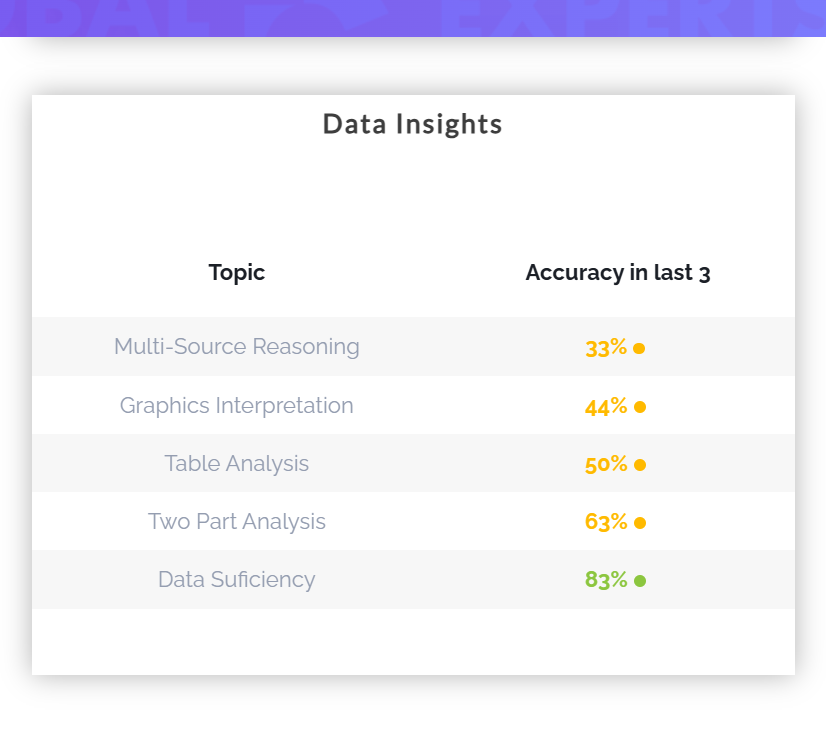Click the blank area below Data Suficiency row
This screenshot has height=731, width=826.
[x=413, y=640]
